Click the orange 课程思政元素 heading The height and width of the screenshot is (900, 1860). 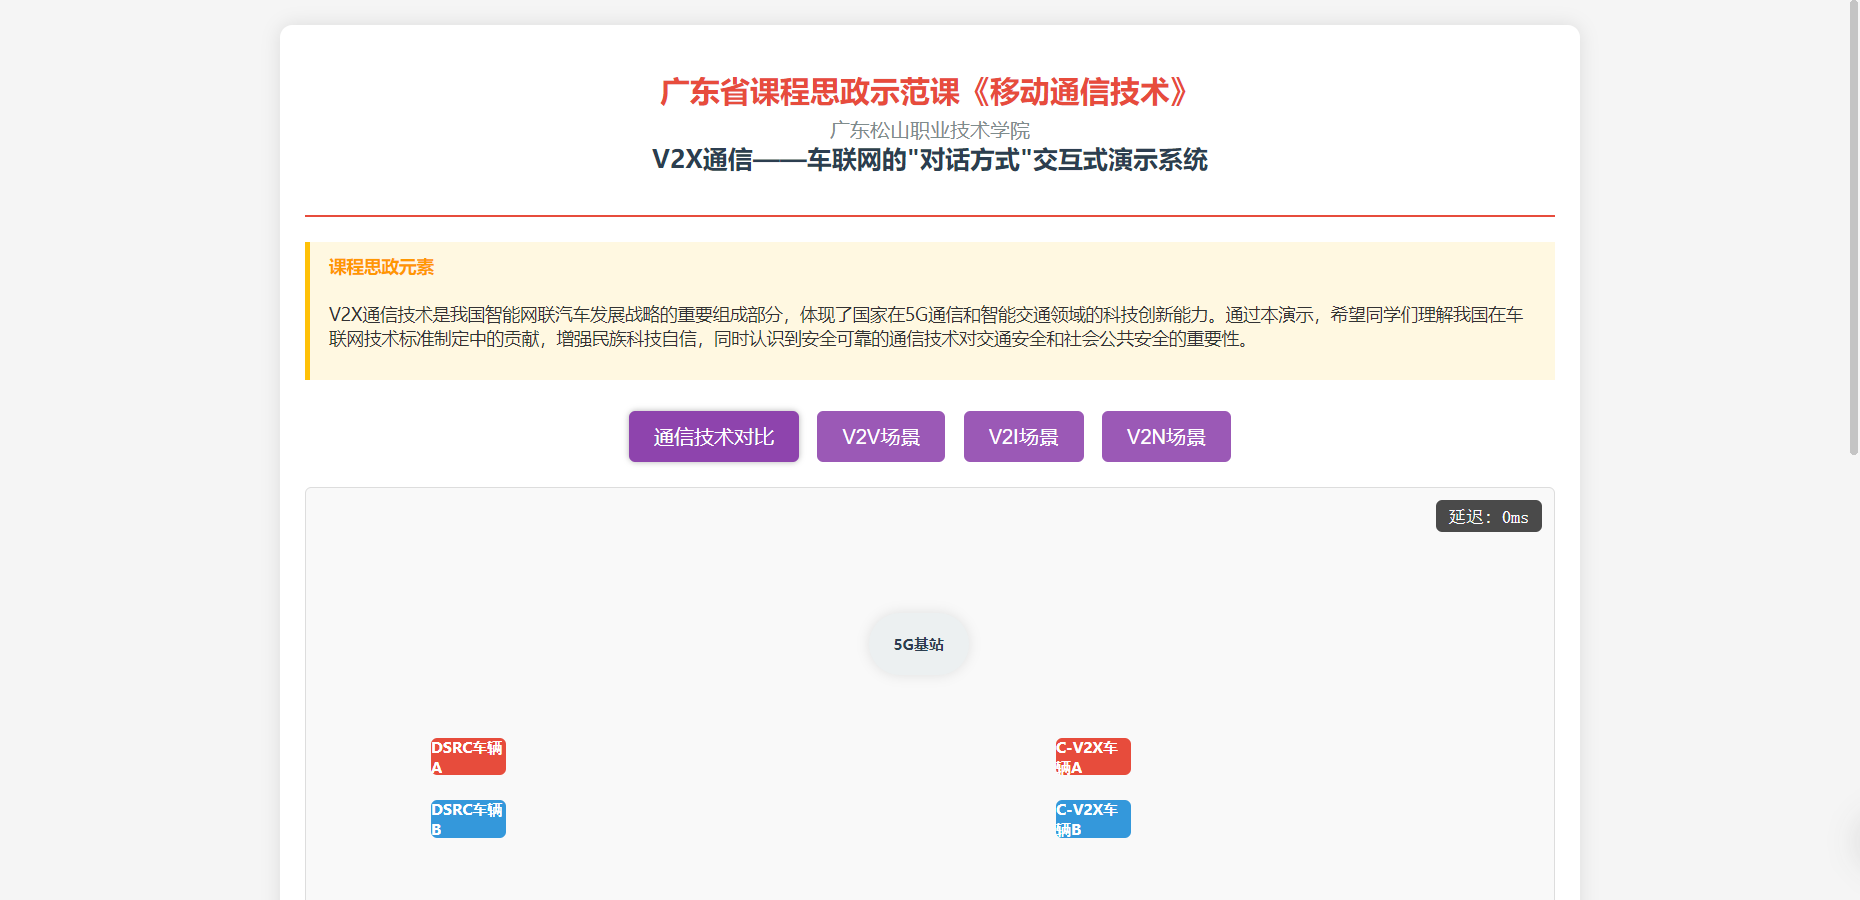381,267
